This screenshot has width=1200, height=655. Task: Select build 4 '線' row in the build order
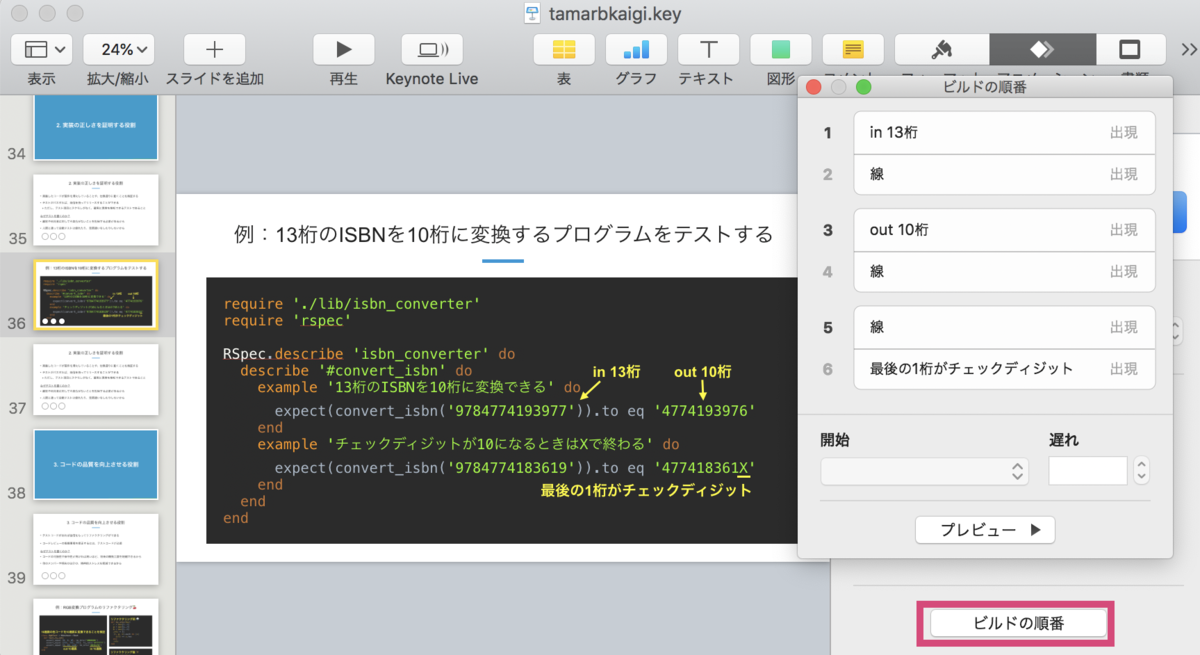[x=1005, y=271]
